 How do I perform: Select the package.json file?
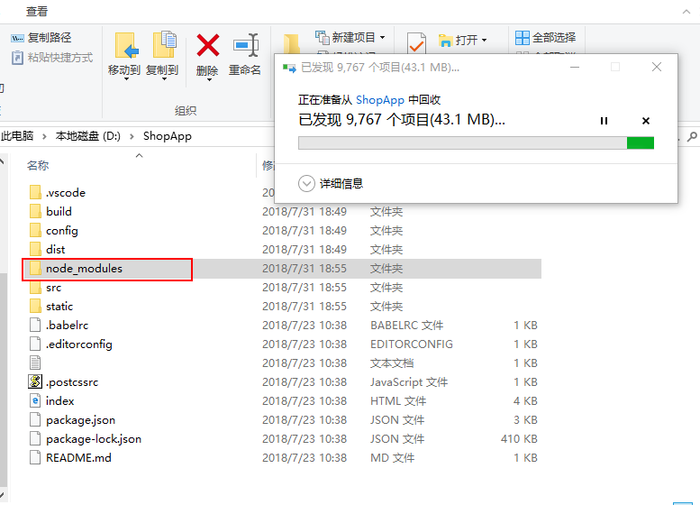point(80,420)
